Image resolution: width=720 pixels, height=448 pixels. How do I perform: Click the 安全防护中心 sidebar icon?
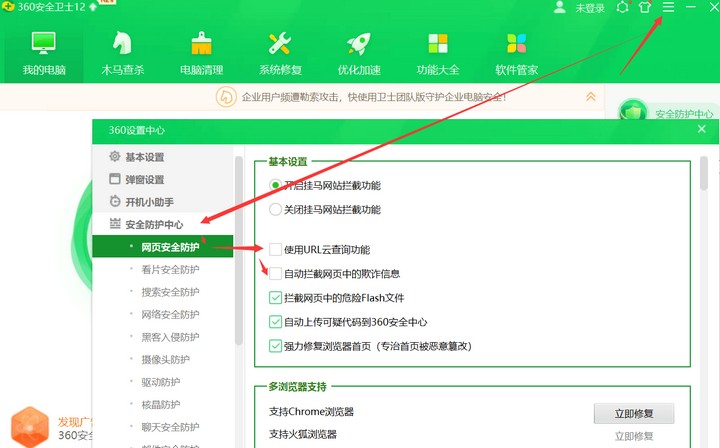click(x=114, y=224)
